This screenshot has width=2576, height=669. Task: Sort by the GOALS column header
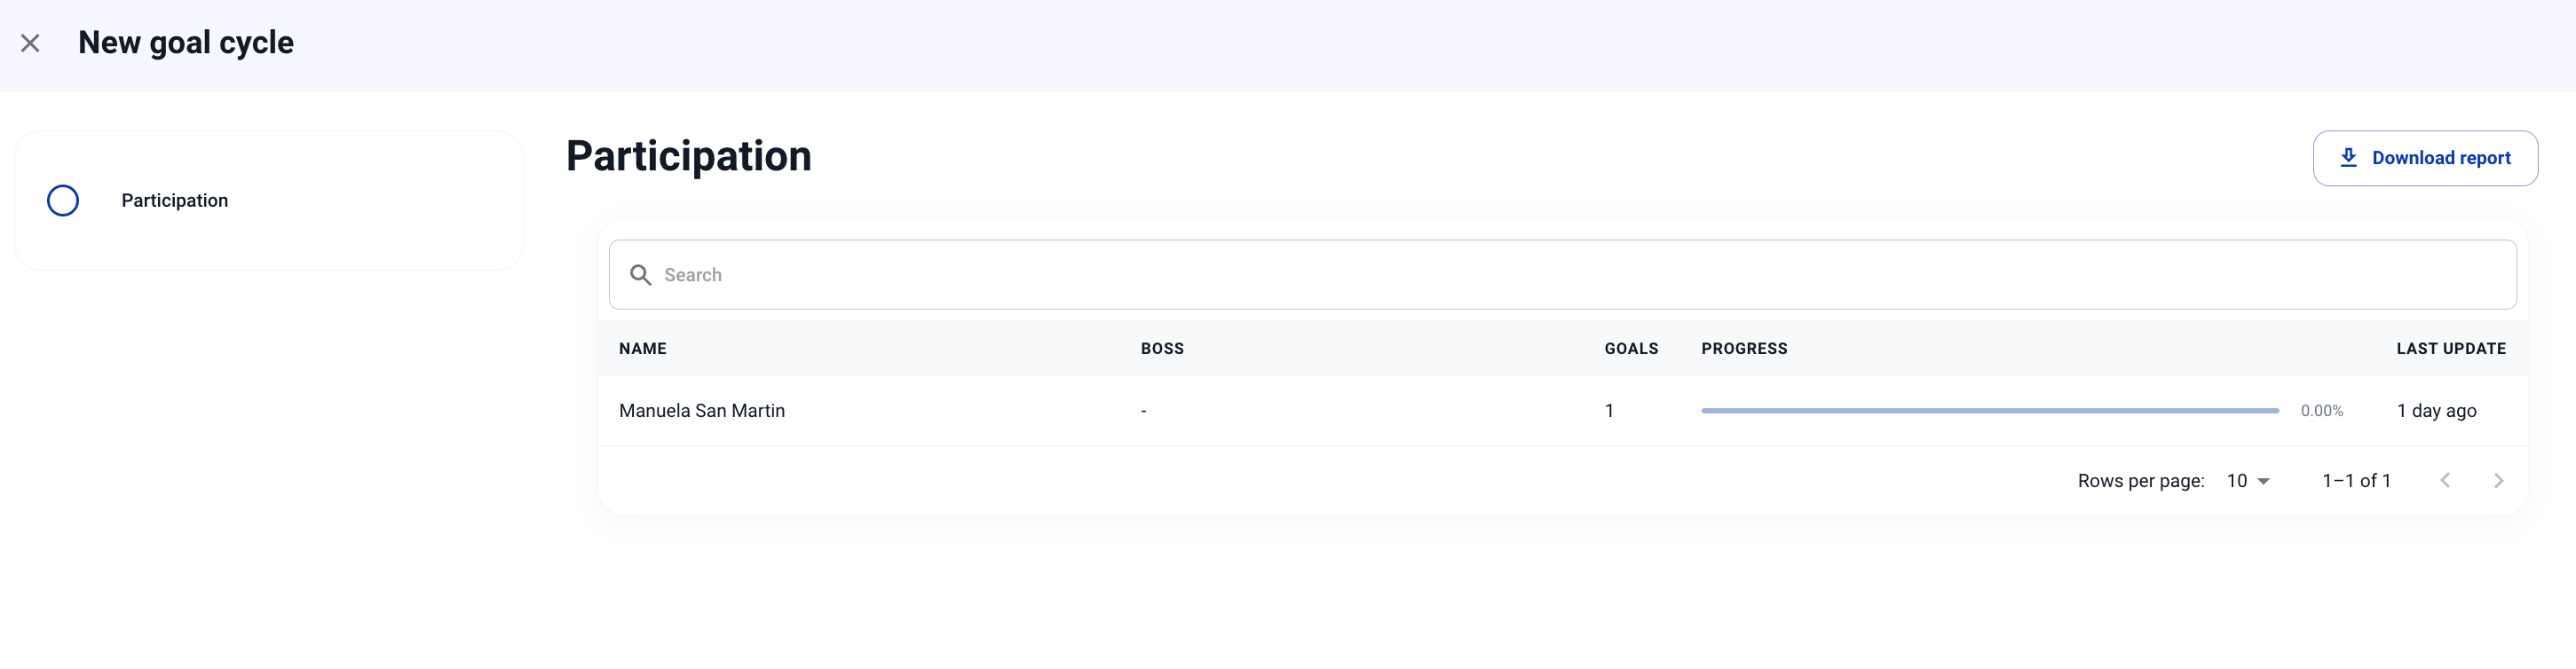tap(1631, 349)
